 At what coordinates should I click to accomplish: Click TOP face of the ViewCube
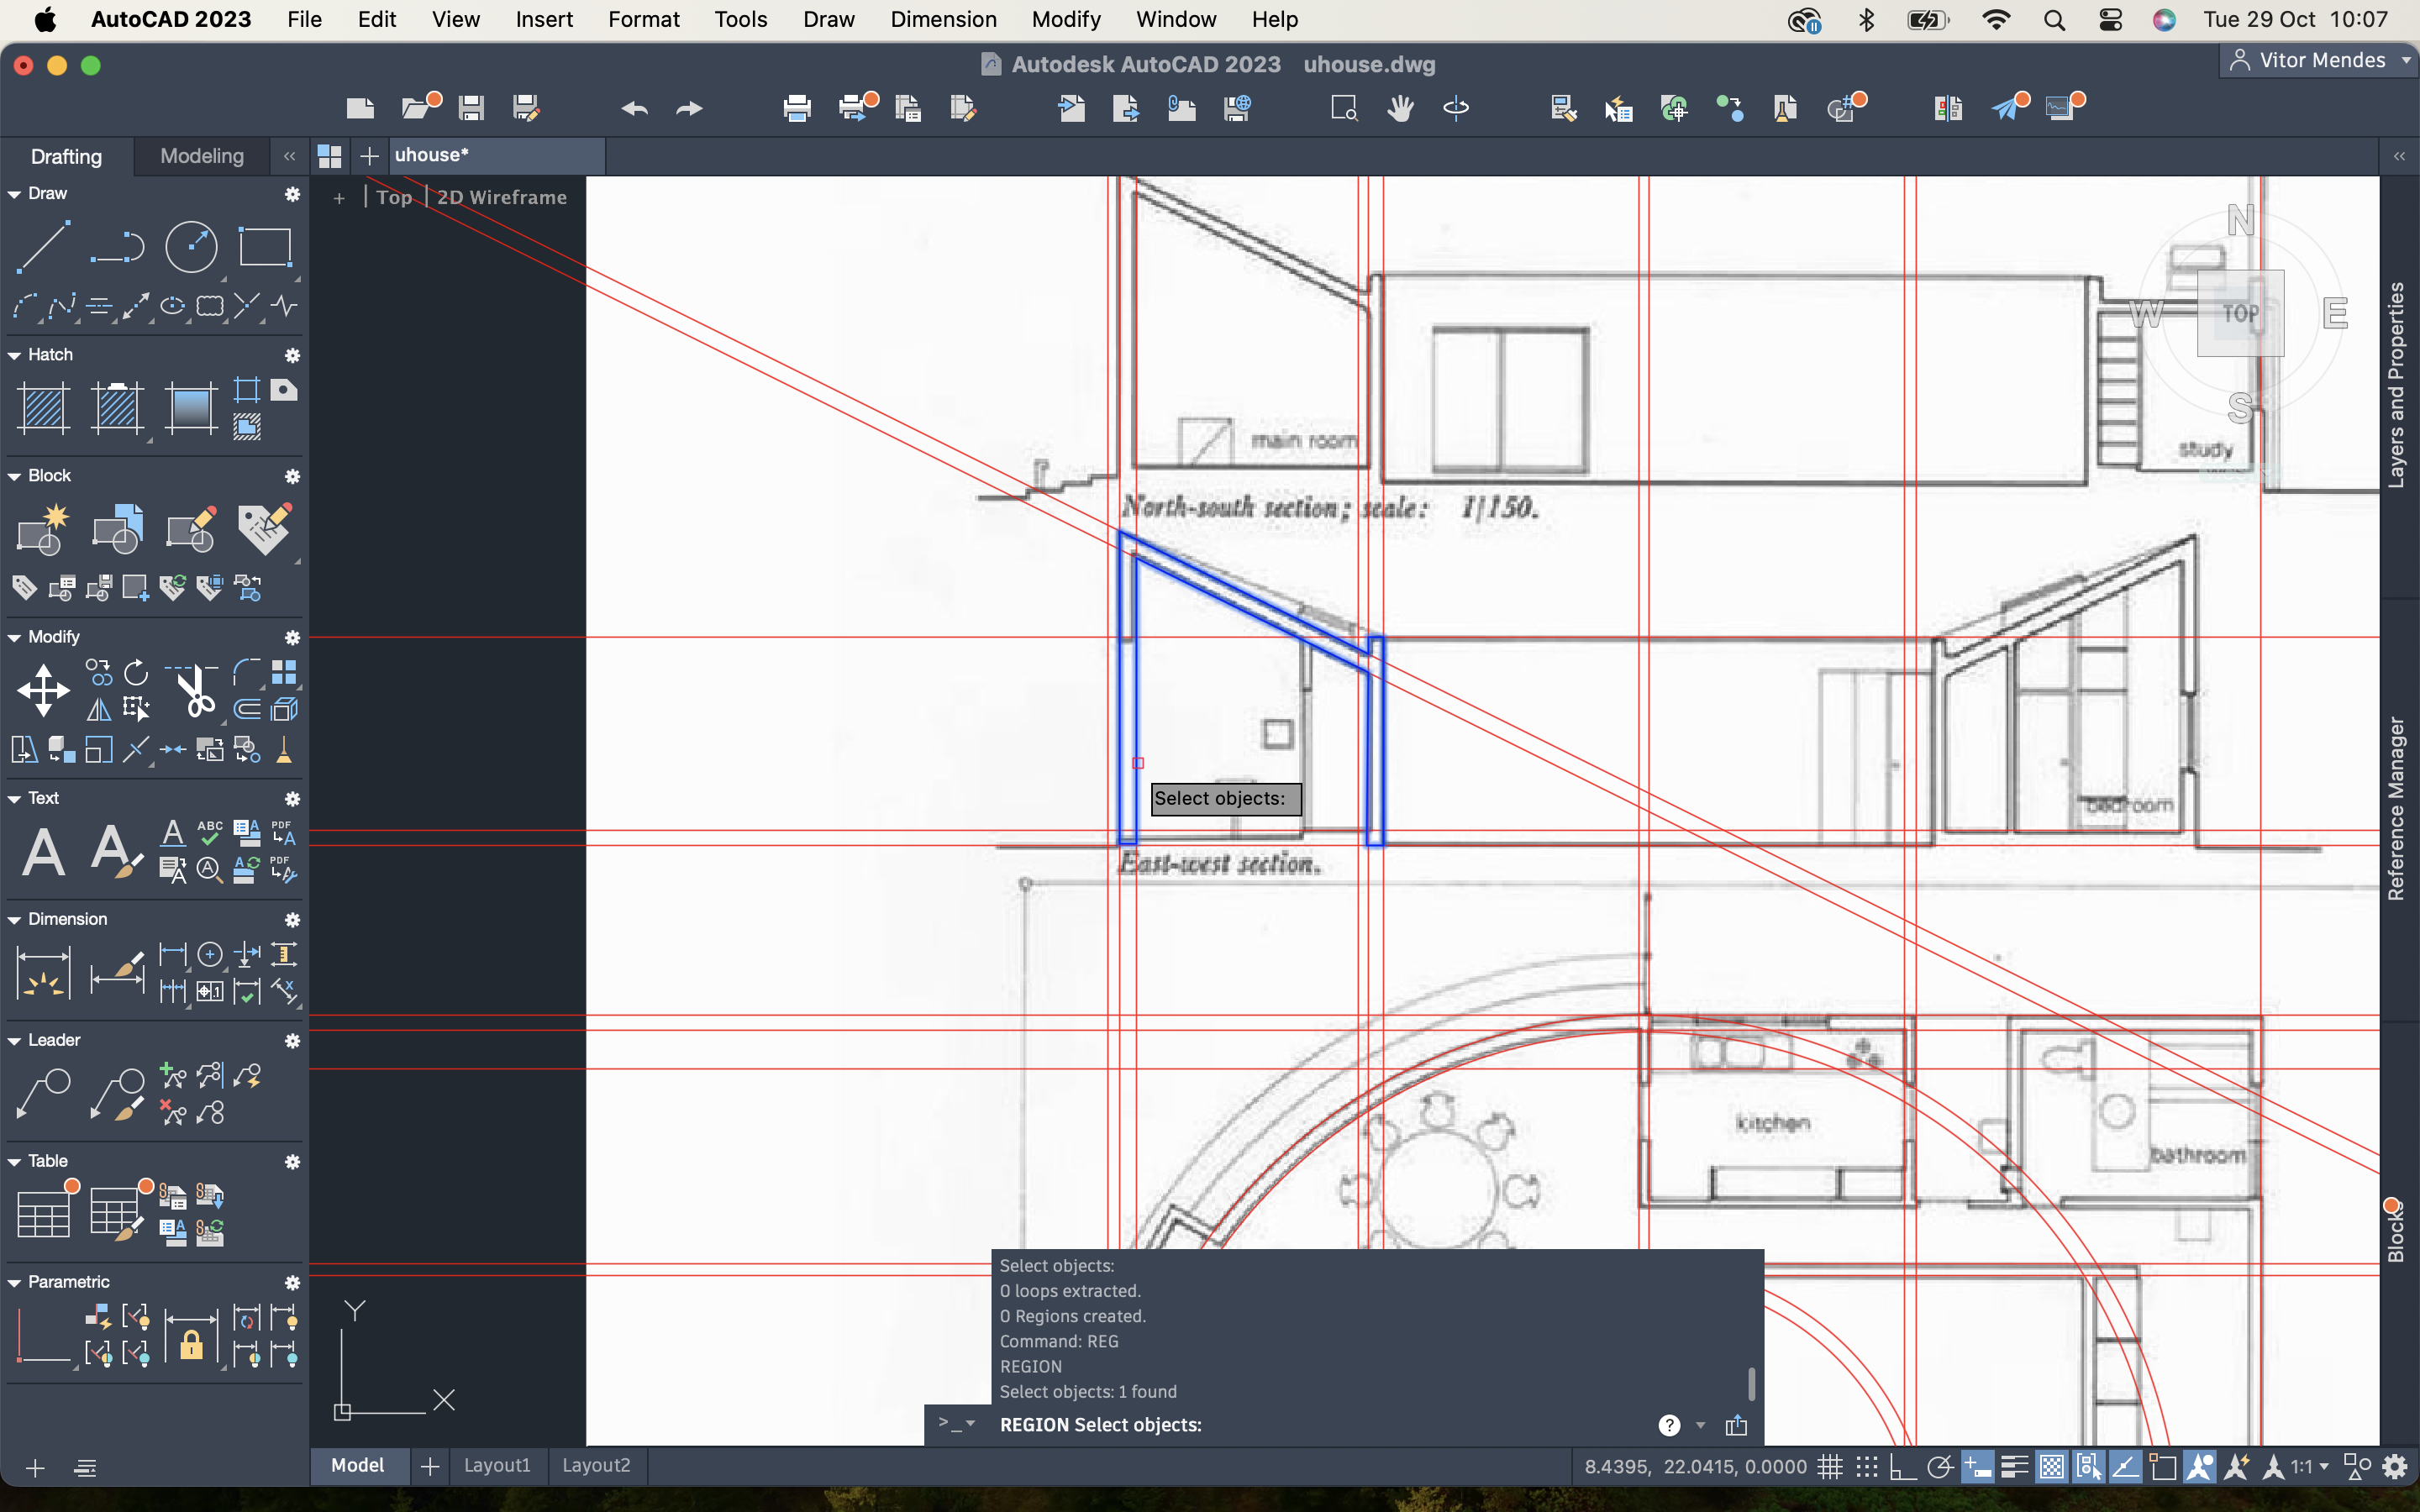pos(2240,313)
